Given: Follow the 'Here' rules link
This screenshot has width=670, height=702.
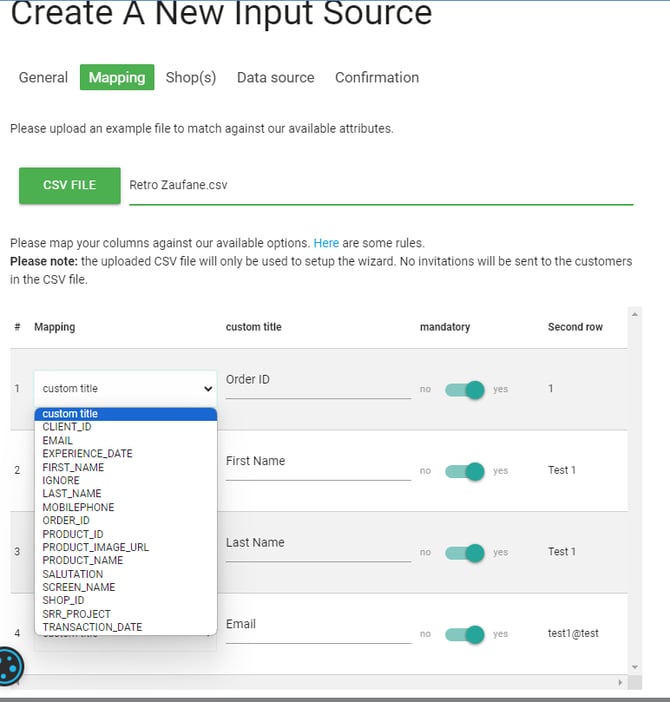Looking at the screenshot, I should tap(326, 243).
